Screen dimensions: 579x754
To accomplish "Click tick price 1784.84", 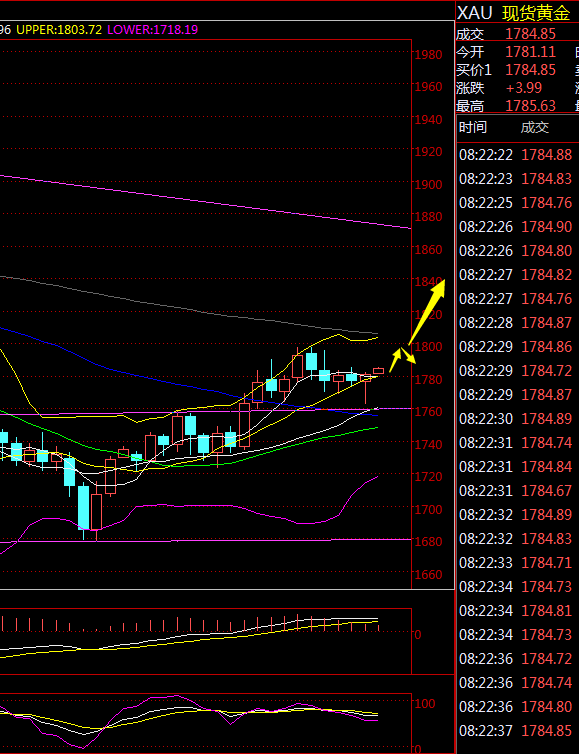I will coord(547,466).
